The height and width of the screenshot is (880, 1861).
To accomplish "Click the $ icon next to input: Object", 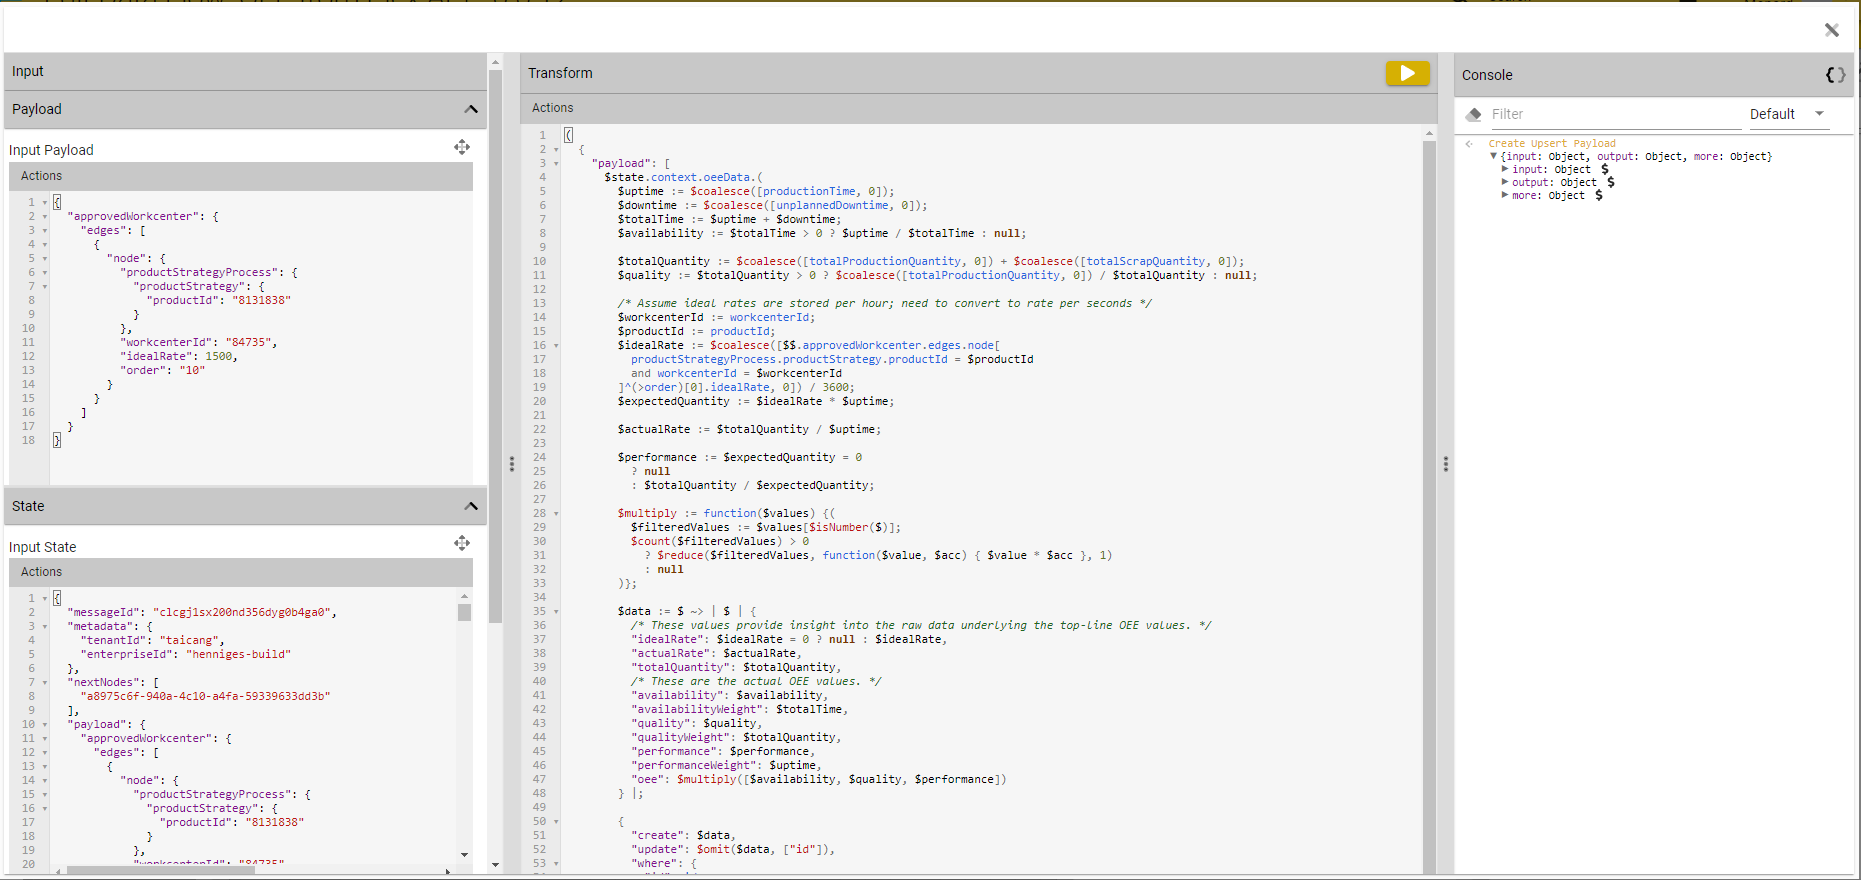I will [x=1605, y=169].
